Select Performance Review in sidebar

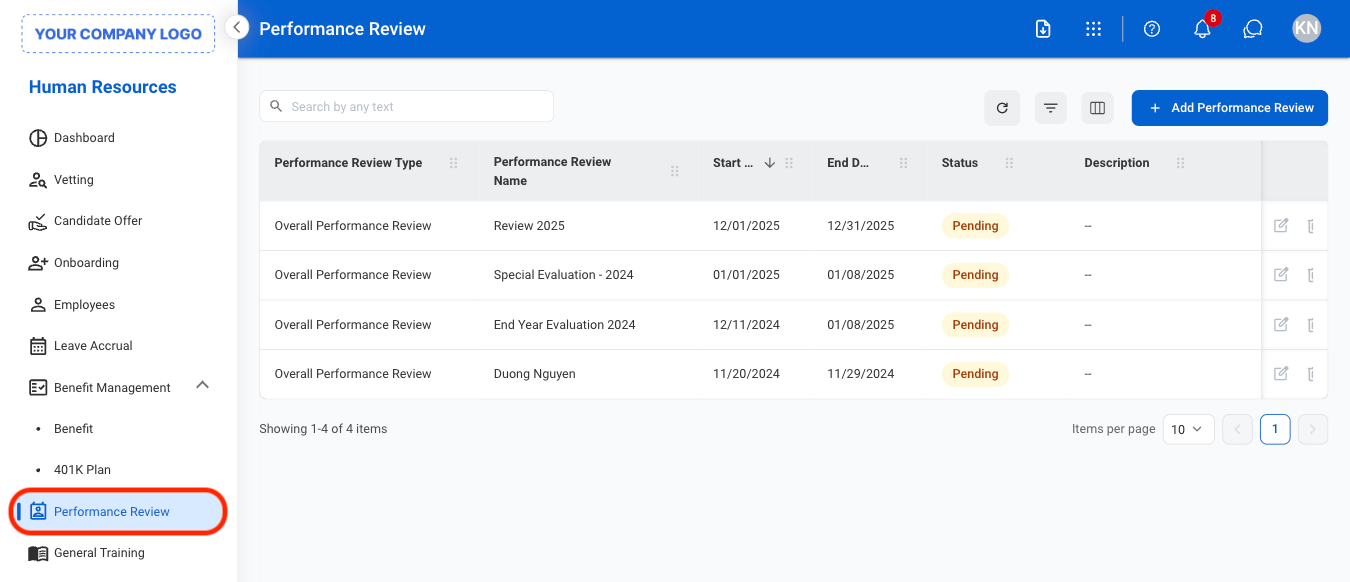[119, 512]
